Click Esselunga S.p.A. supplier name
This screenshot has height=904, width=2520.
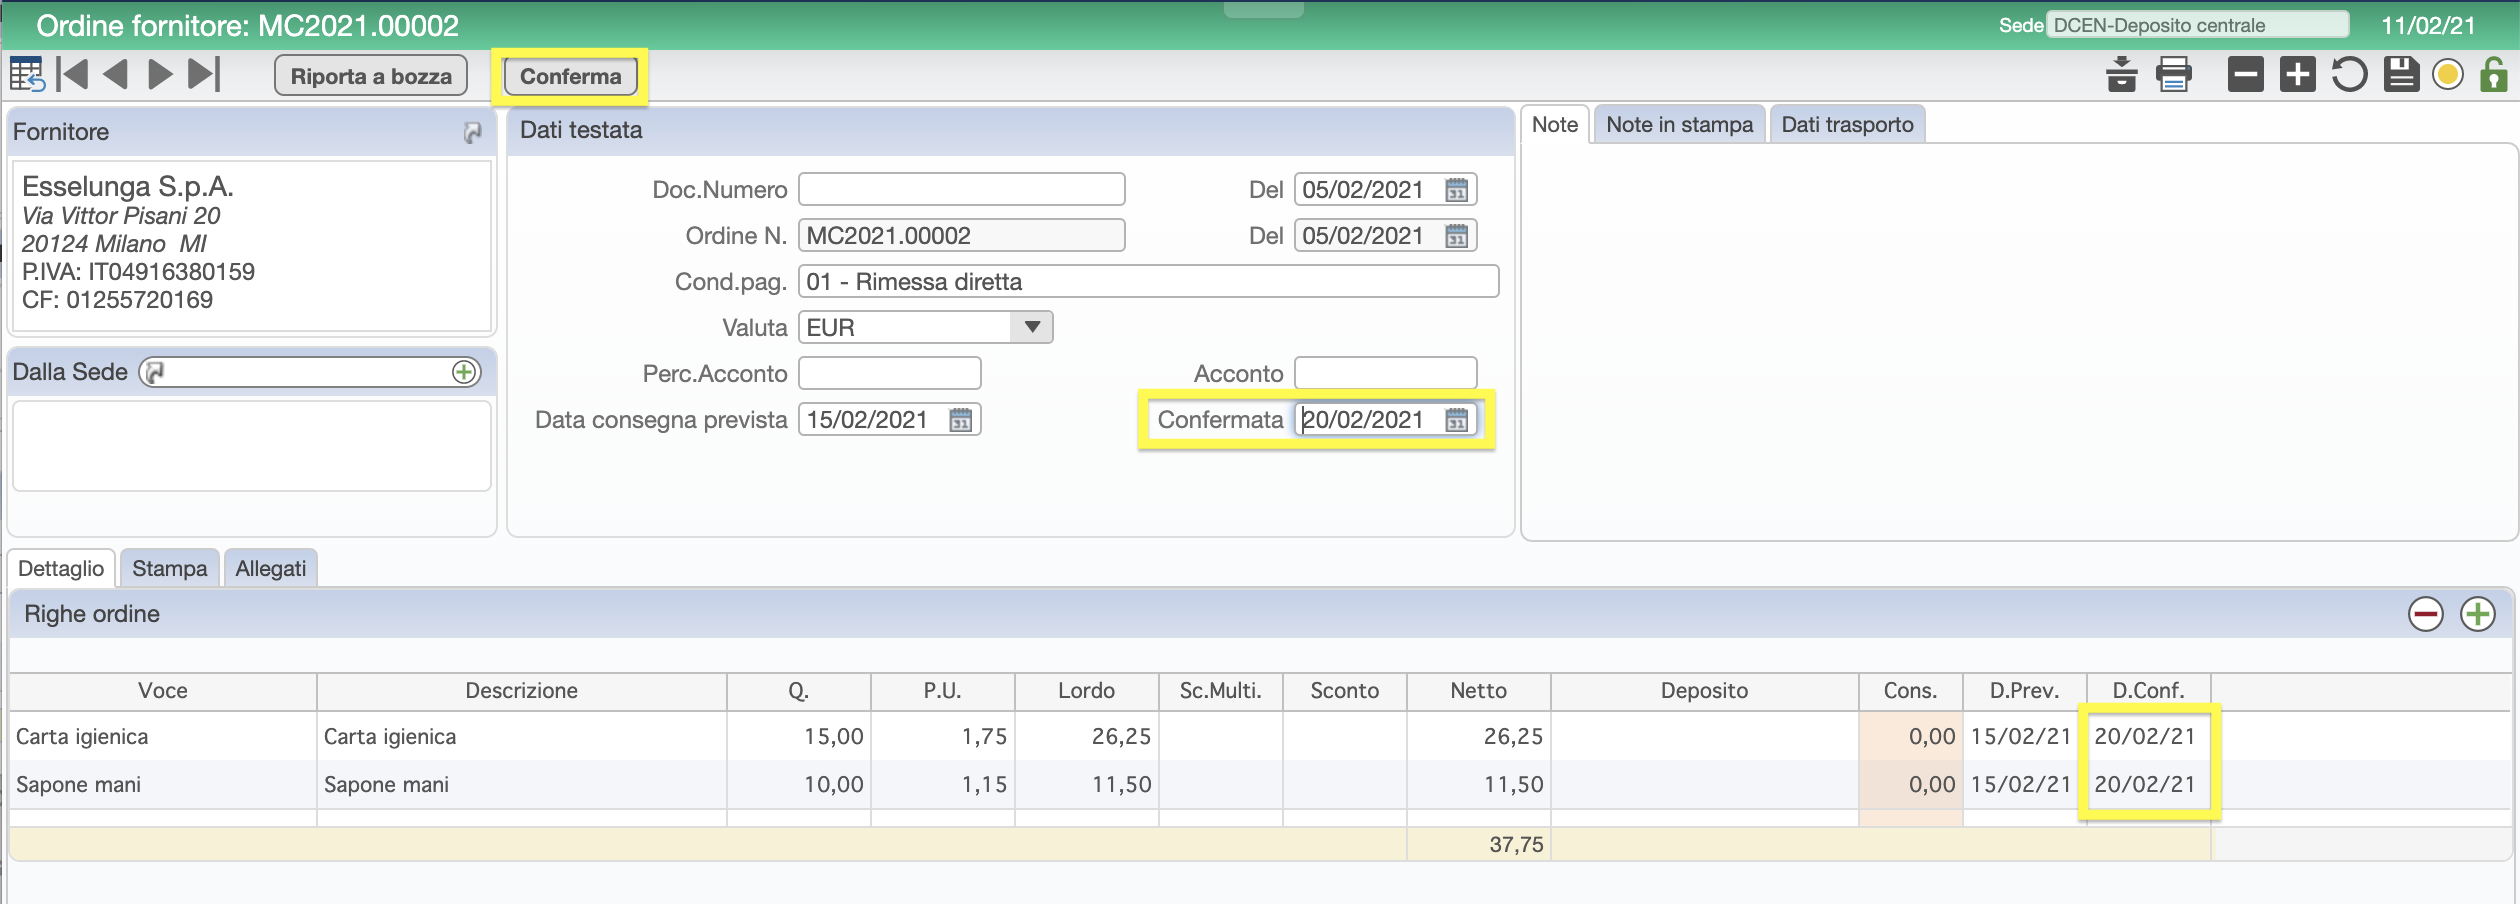pos(128,186)
